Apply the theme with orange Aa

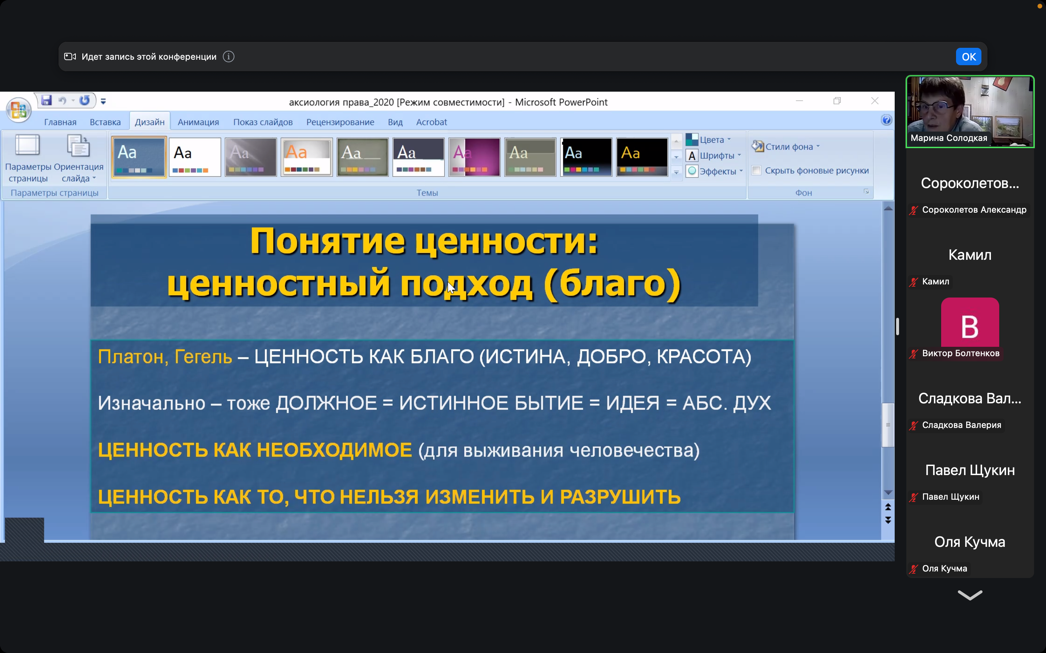[307, 157]
